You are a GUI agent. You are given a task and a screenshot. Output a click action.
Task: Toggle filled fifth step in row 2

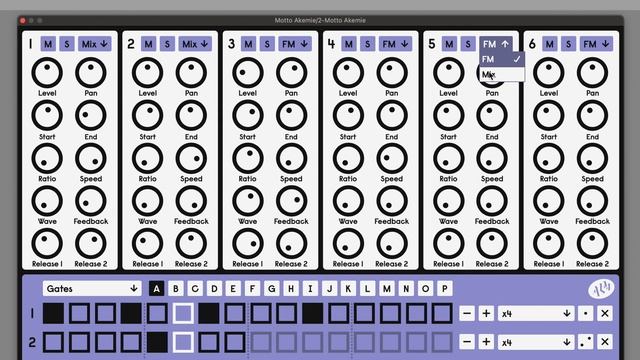click(x=157, y=342)
